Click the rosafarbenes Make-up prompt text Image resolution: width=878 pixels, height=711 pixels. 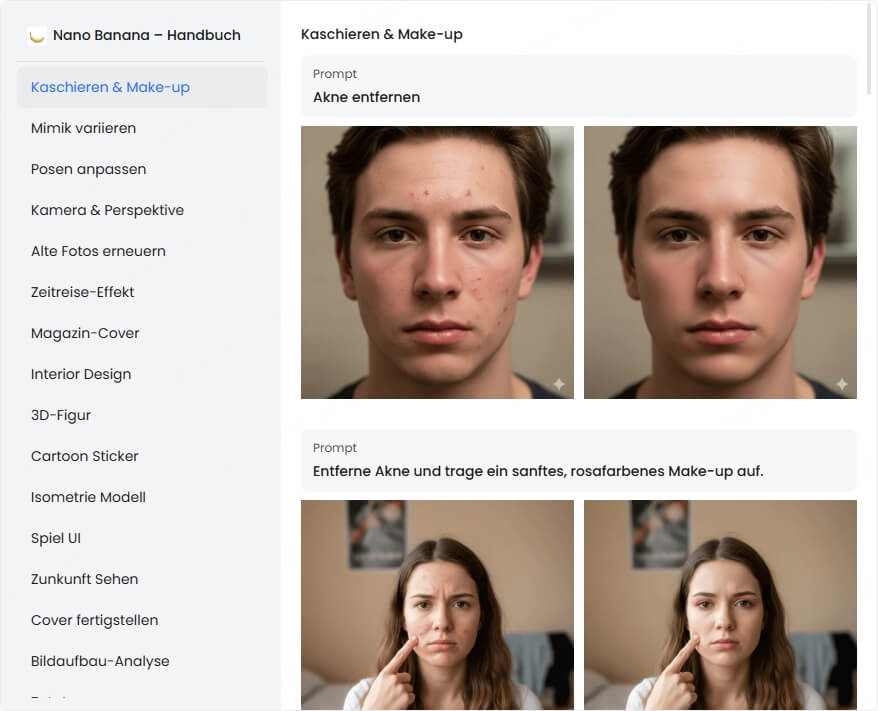pos(538,471)
